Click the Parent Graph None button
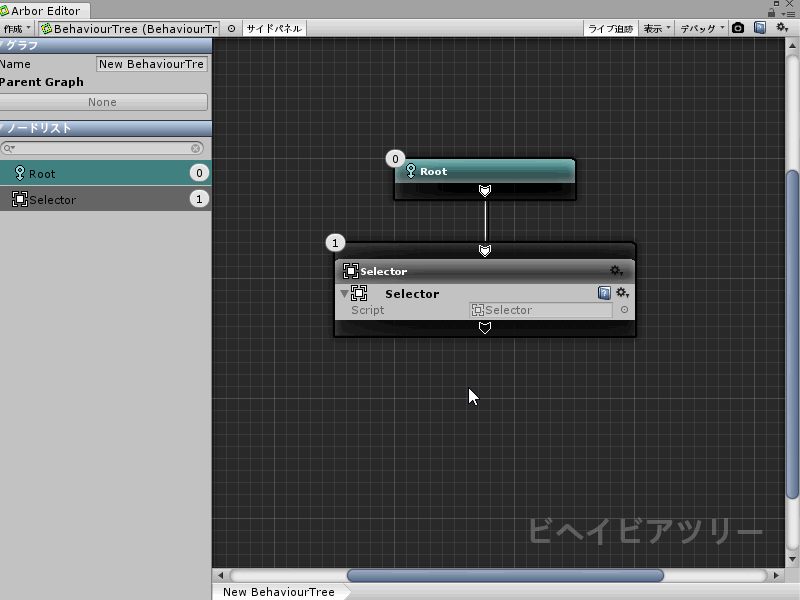Viewport: 800px width, 600px height. click(103, 102)
